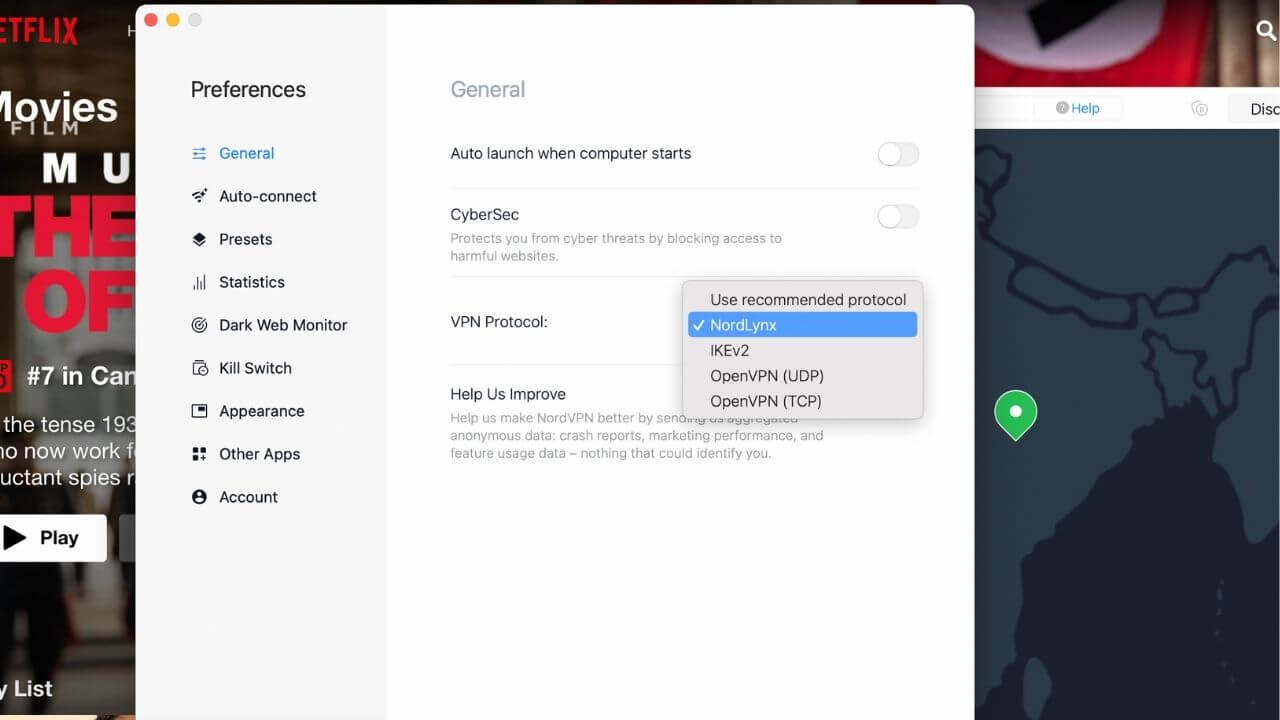The width and height of the screenshot is (1280, 720).
Task: Choose OpenVPN (UDP) as the protocol
Action: (766, 375)
